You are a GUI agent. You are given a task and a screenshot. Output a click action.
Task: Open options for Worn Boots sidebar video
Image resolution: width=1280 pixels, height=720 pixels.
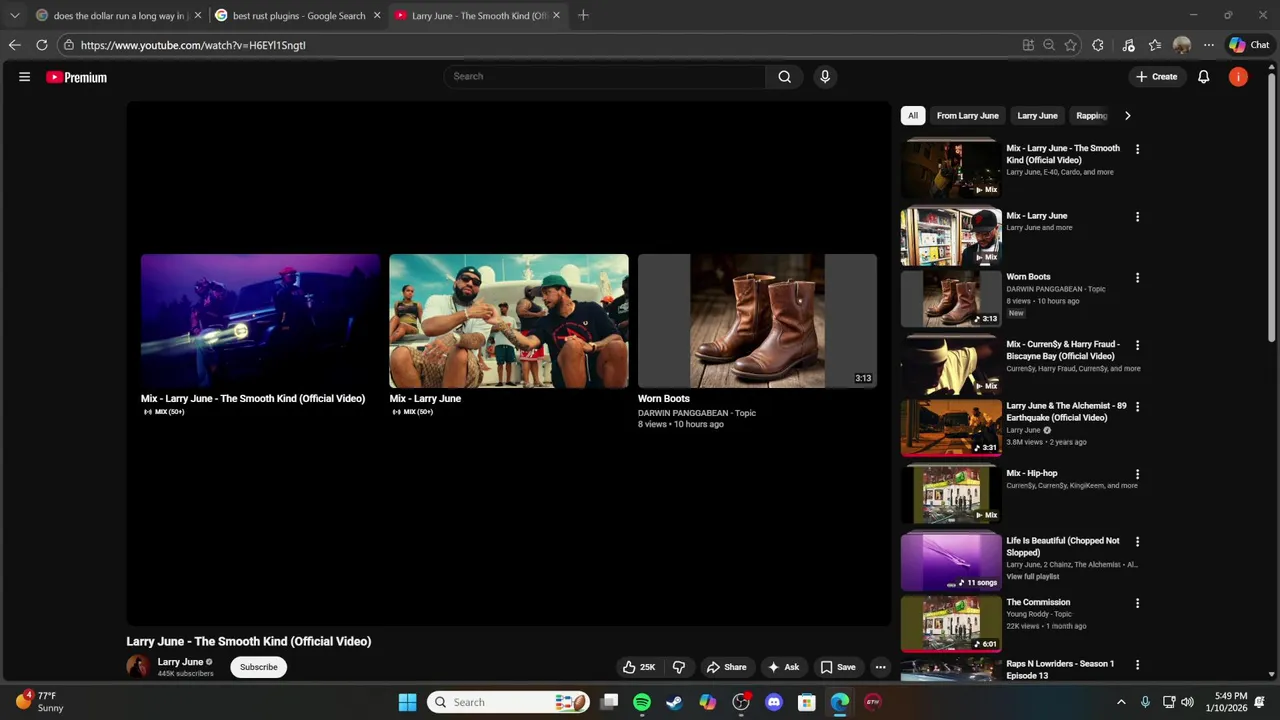pos(1137,278)
